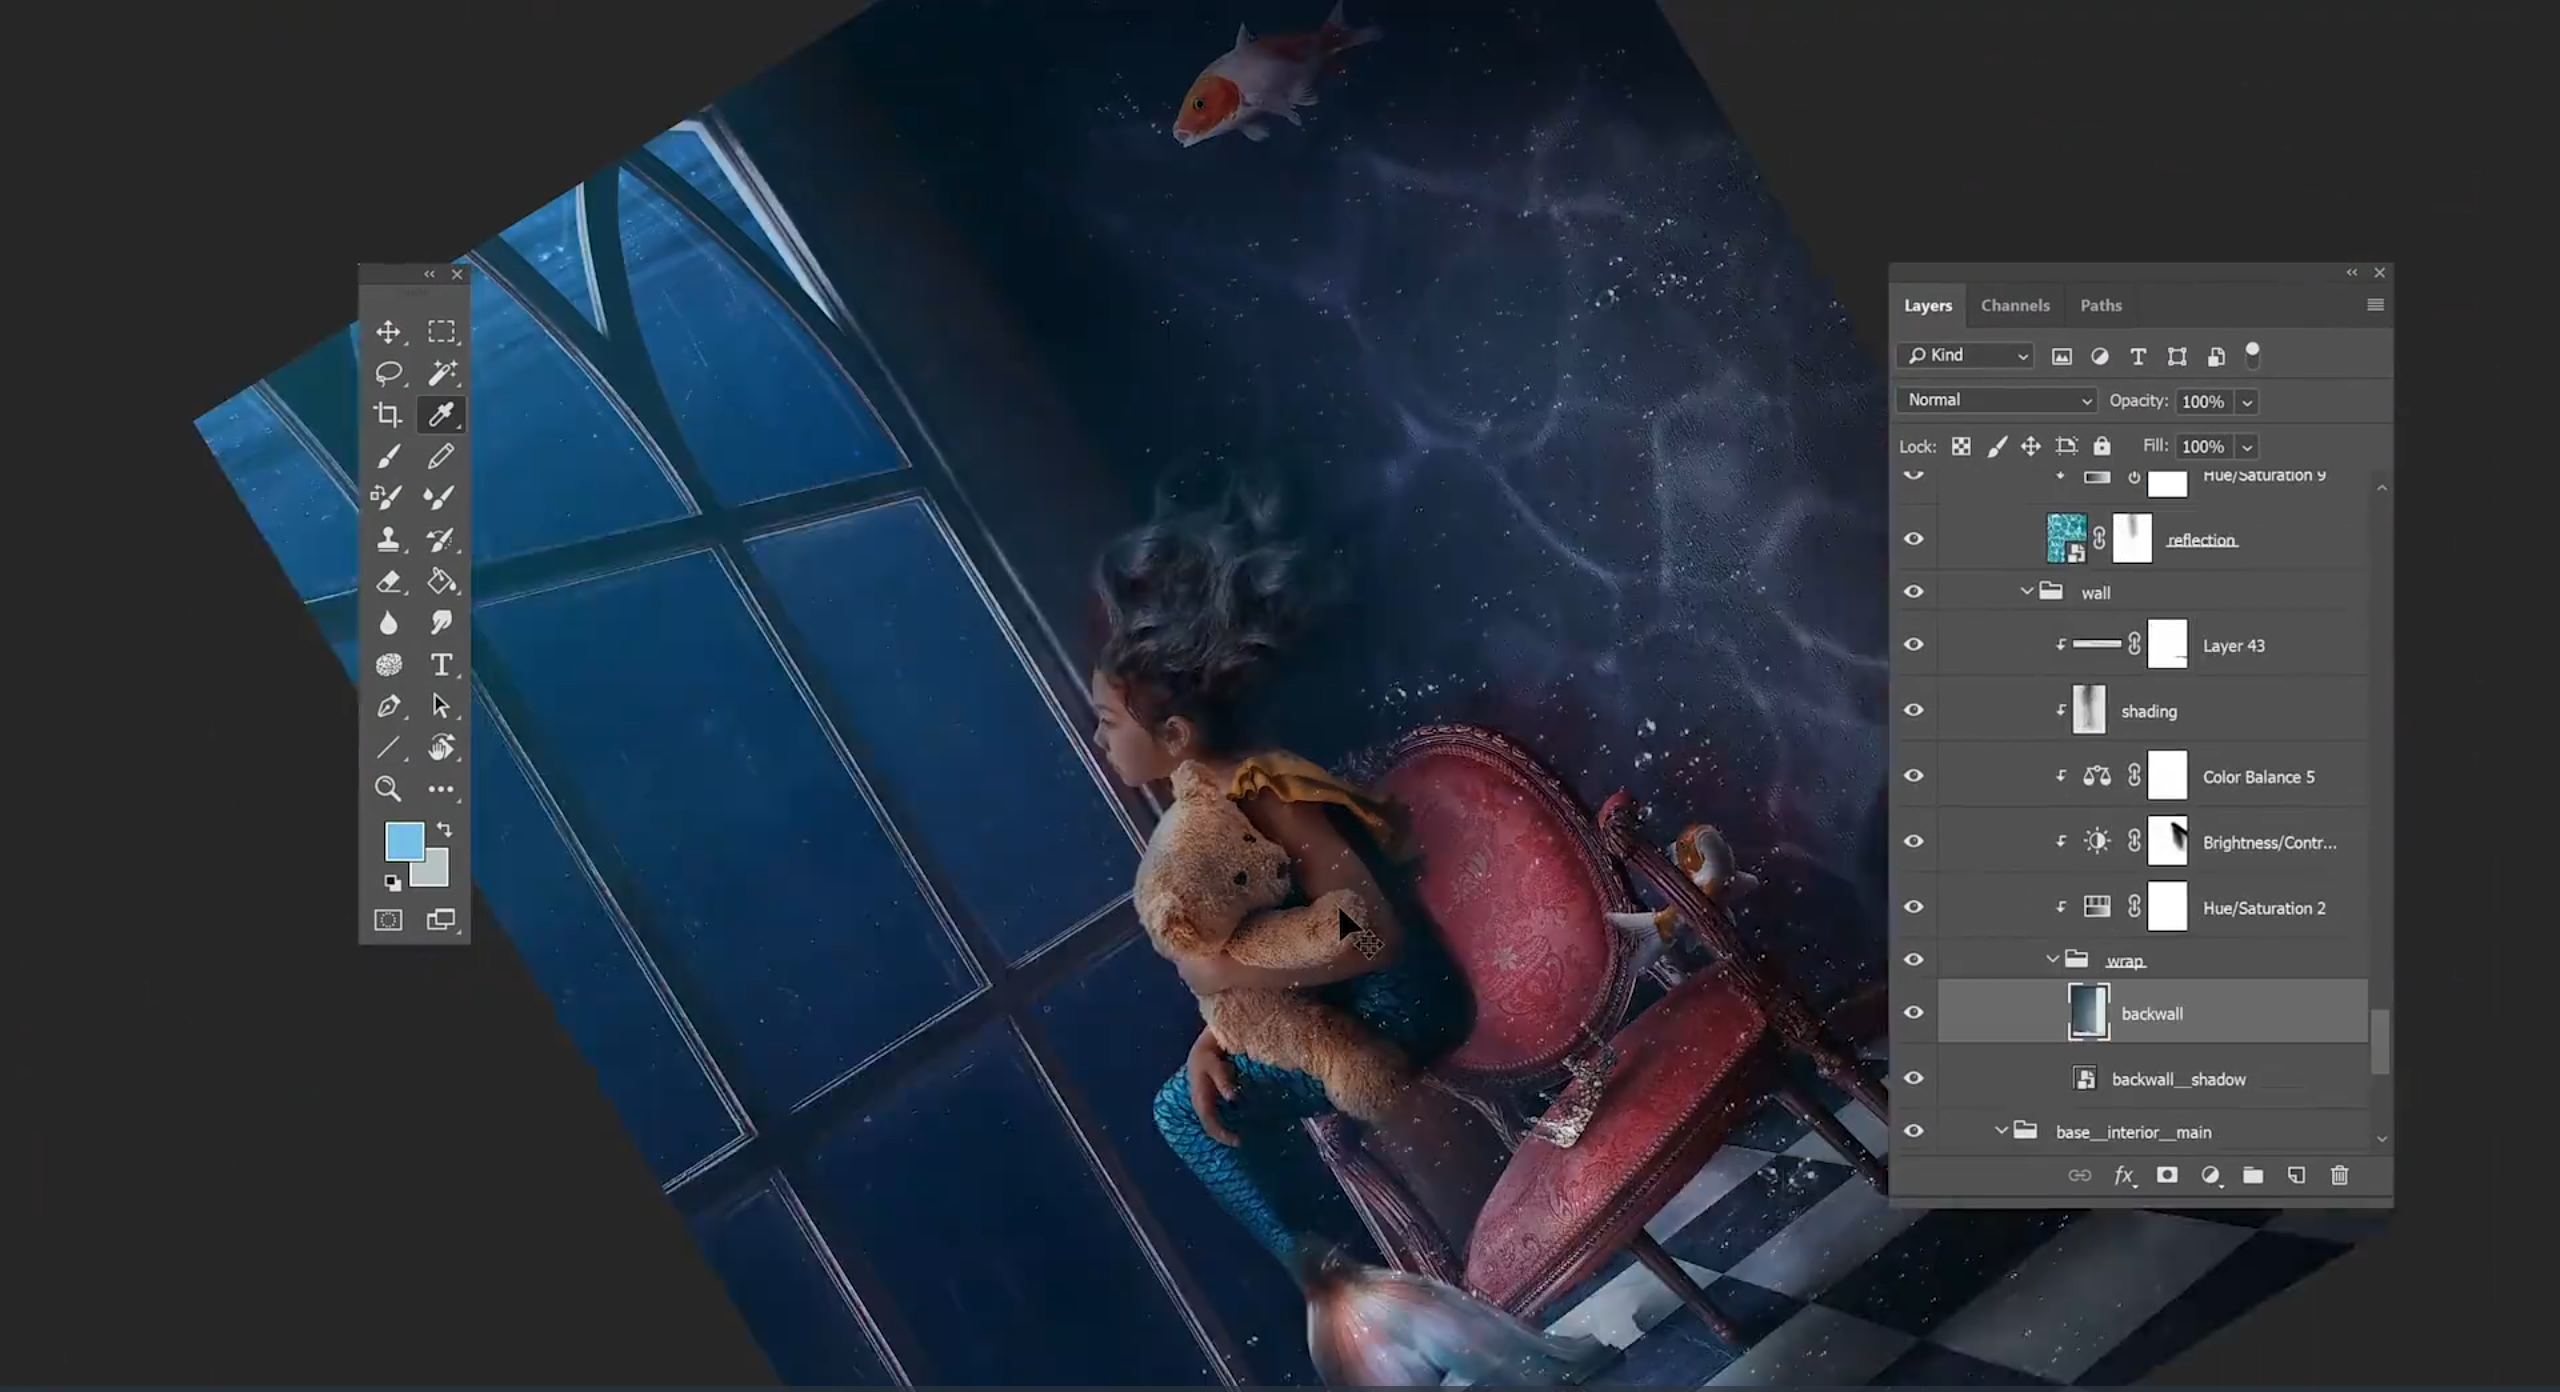Delete layer with trash icon
This screenshot has width=2560, height=1392.
coord(2339,1175)
